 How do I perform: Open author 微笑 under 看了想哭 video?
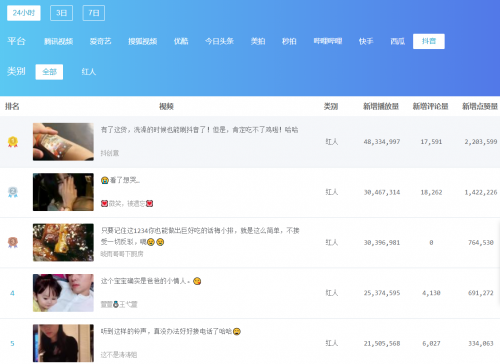[127, 203]
